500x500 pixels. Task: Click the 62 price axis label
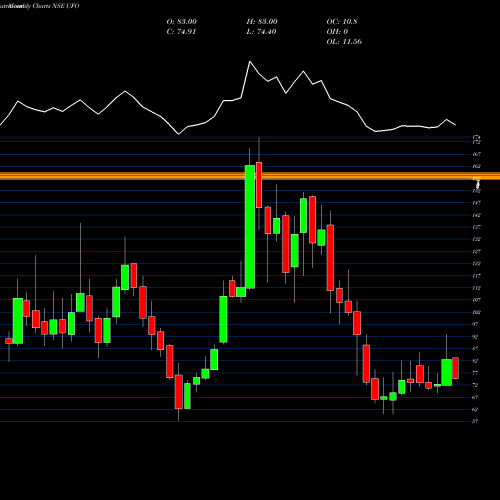(x=476, y=409)
